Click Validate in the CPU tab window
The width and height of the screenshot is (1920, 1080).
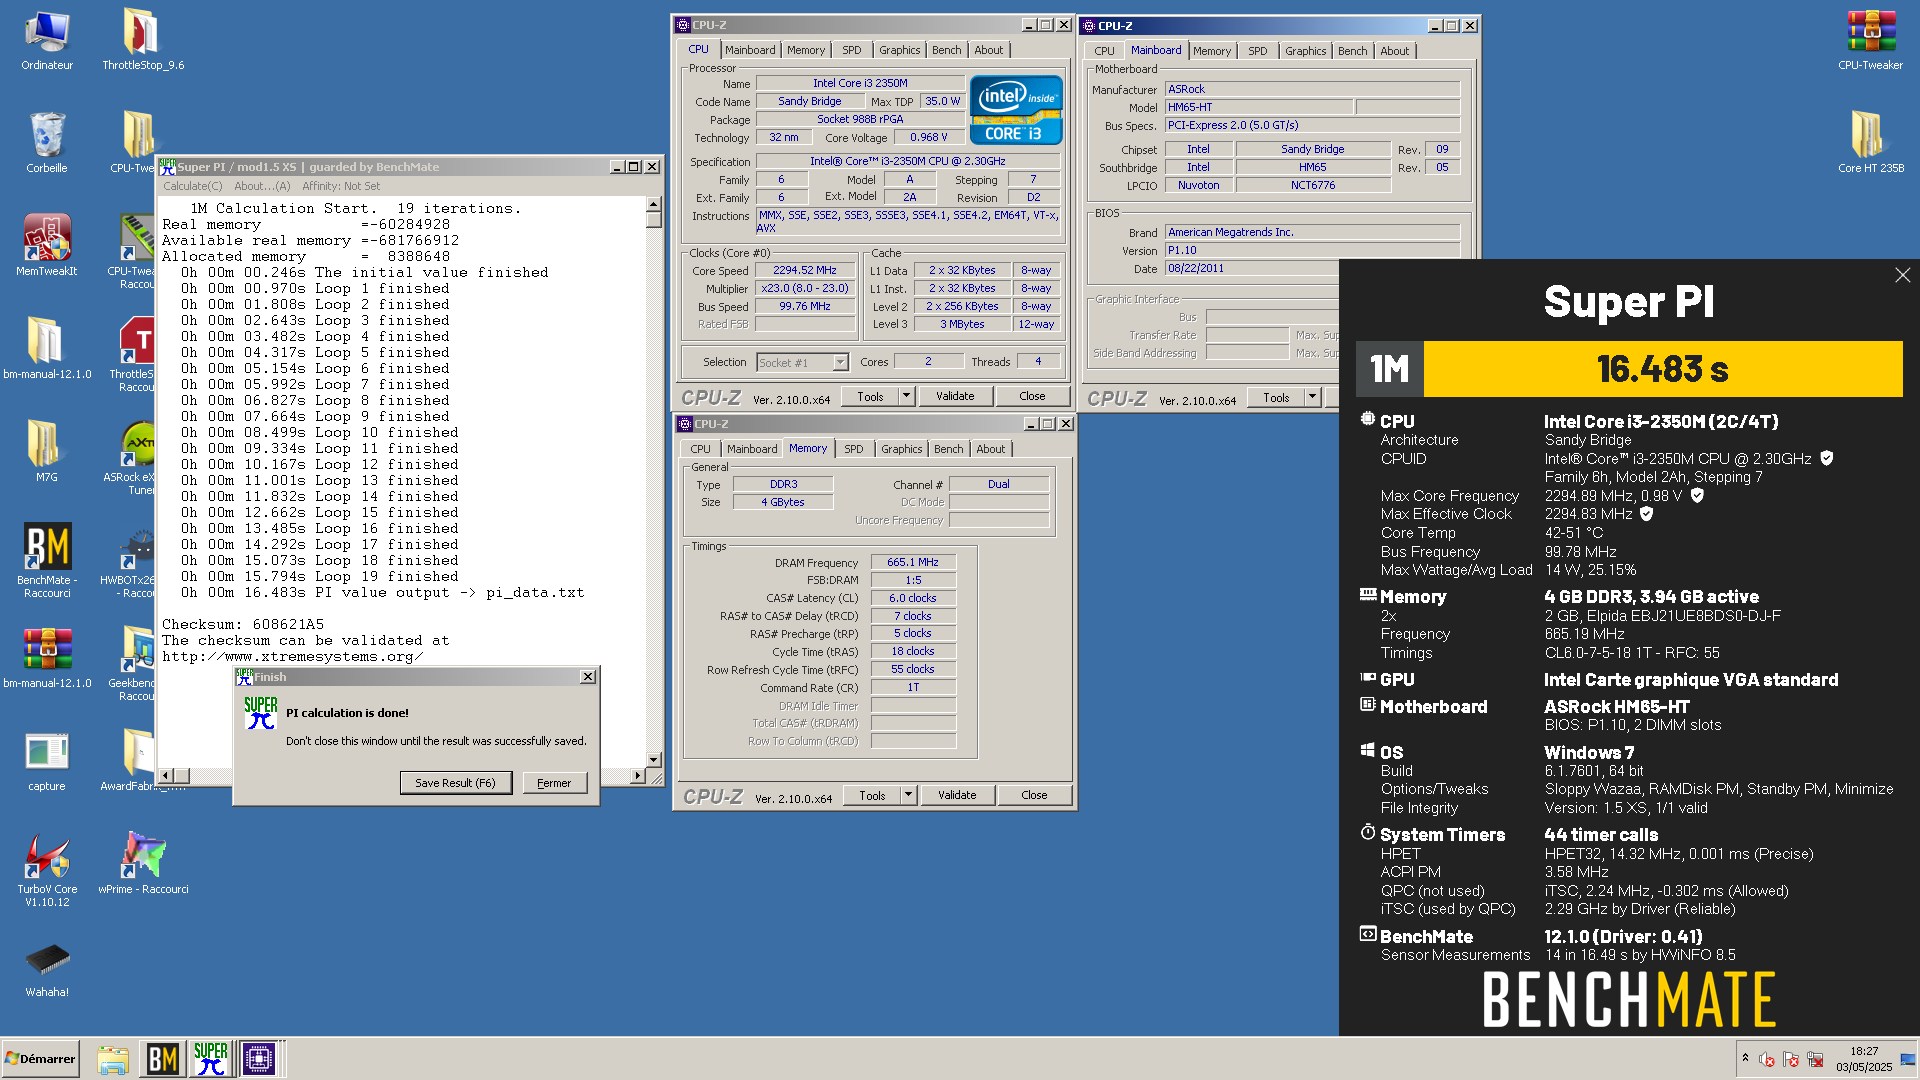[955, 396]
